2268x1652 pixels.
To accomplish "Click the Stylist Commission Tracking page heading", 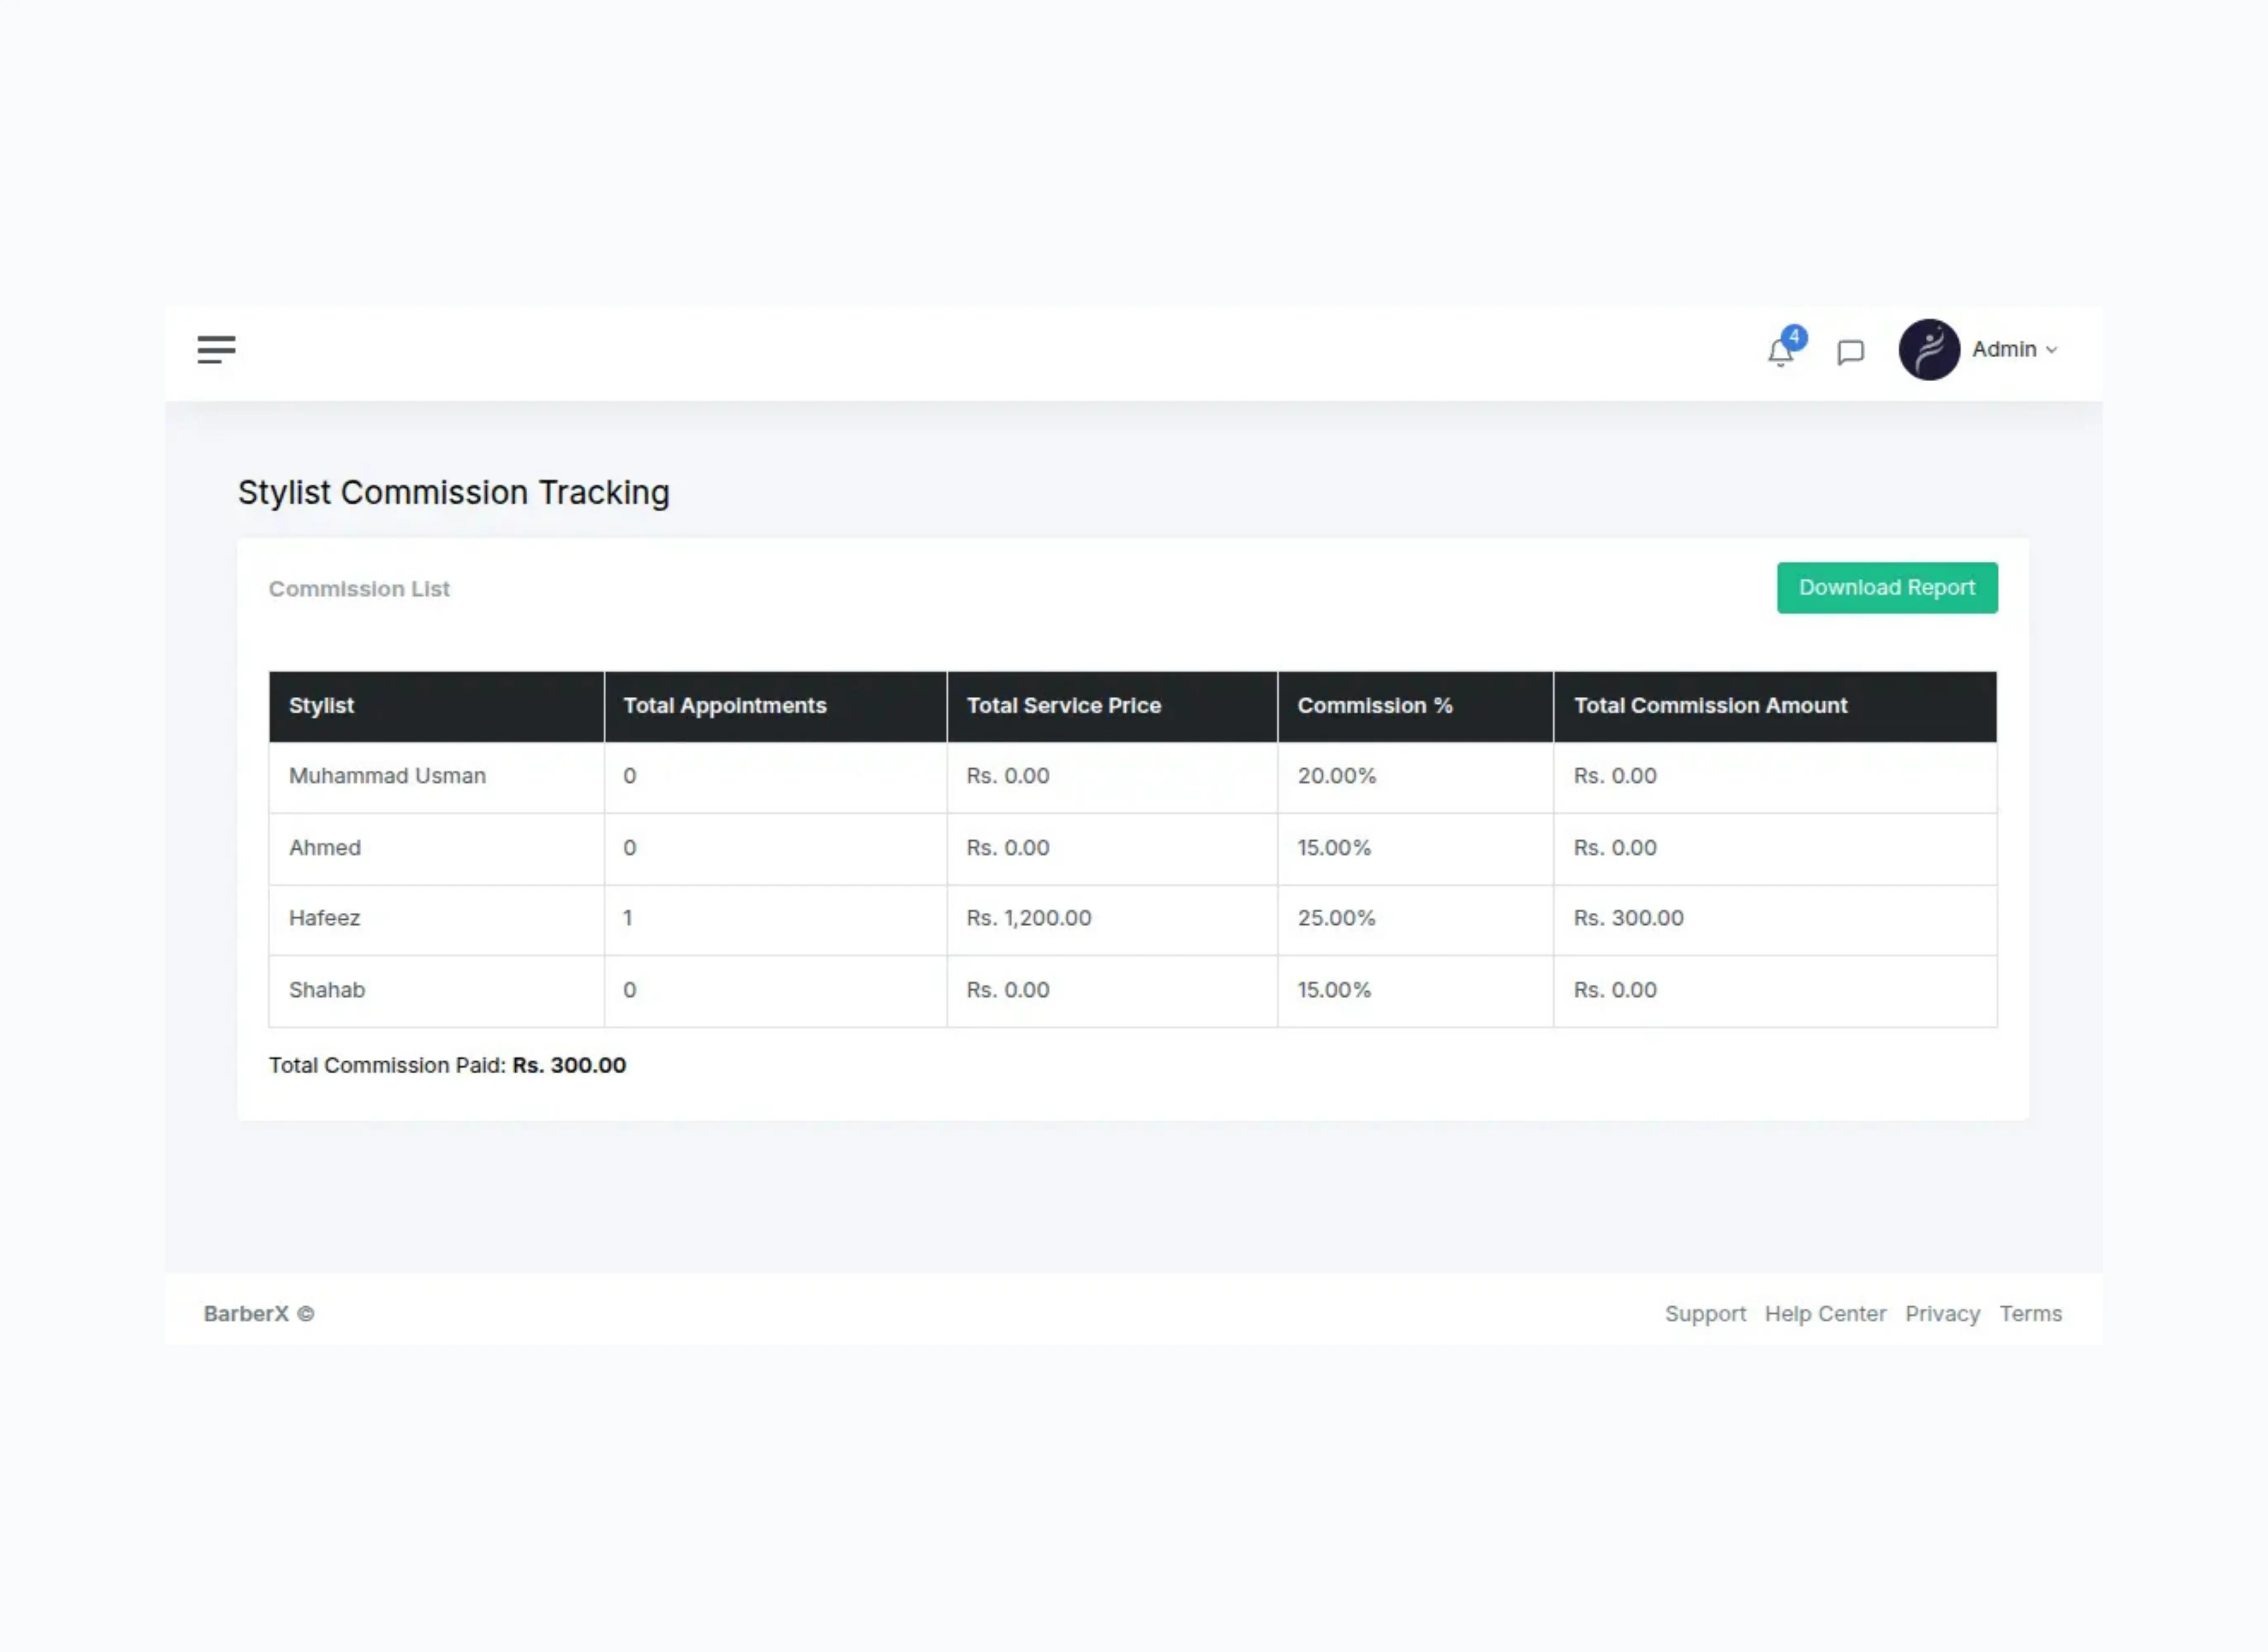I will tap(453, 493).
